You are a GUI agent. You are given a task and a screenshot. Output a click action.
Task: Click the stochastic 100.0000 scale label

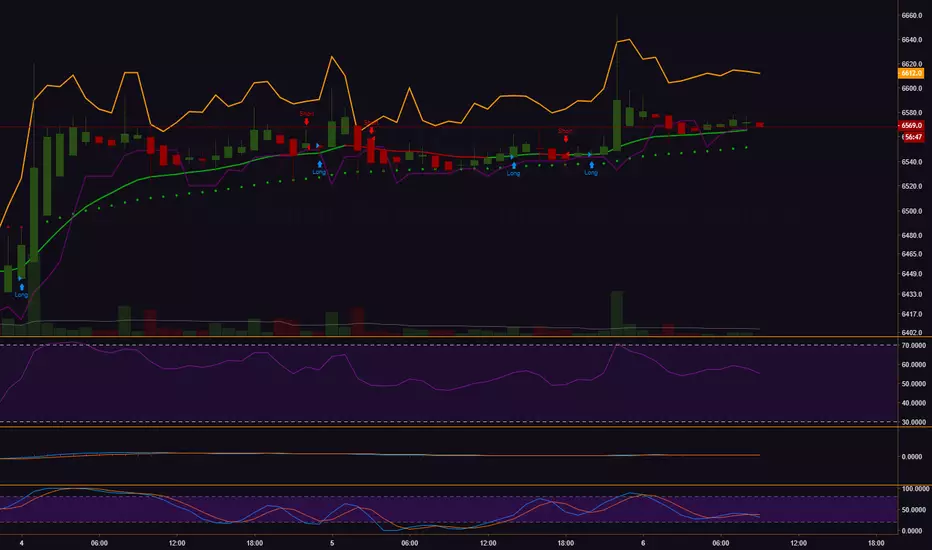click(915, 489)
